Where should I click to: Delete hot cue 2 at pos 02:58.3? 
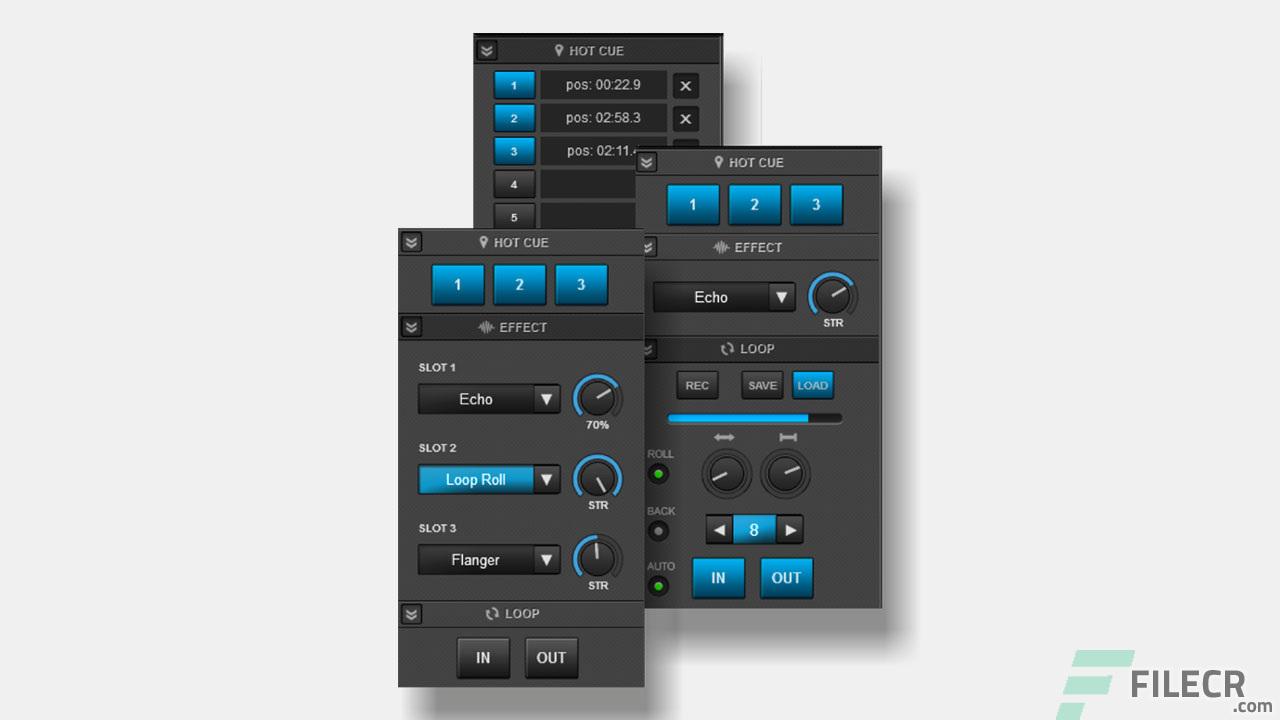pyautogui.click(x=685, y=119)
